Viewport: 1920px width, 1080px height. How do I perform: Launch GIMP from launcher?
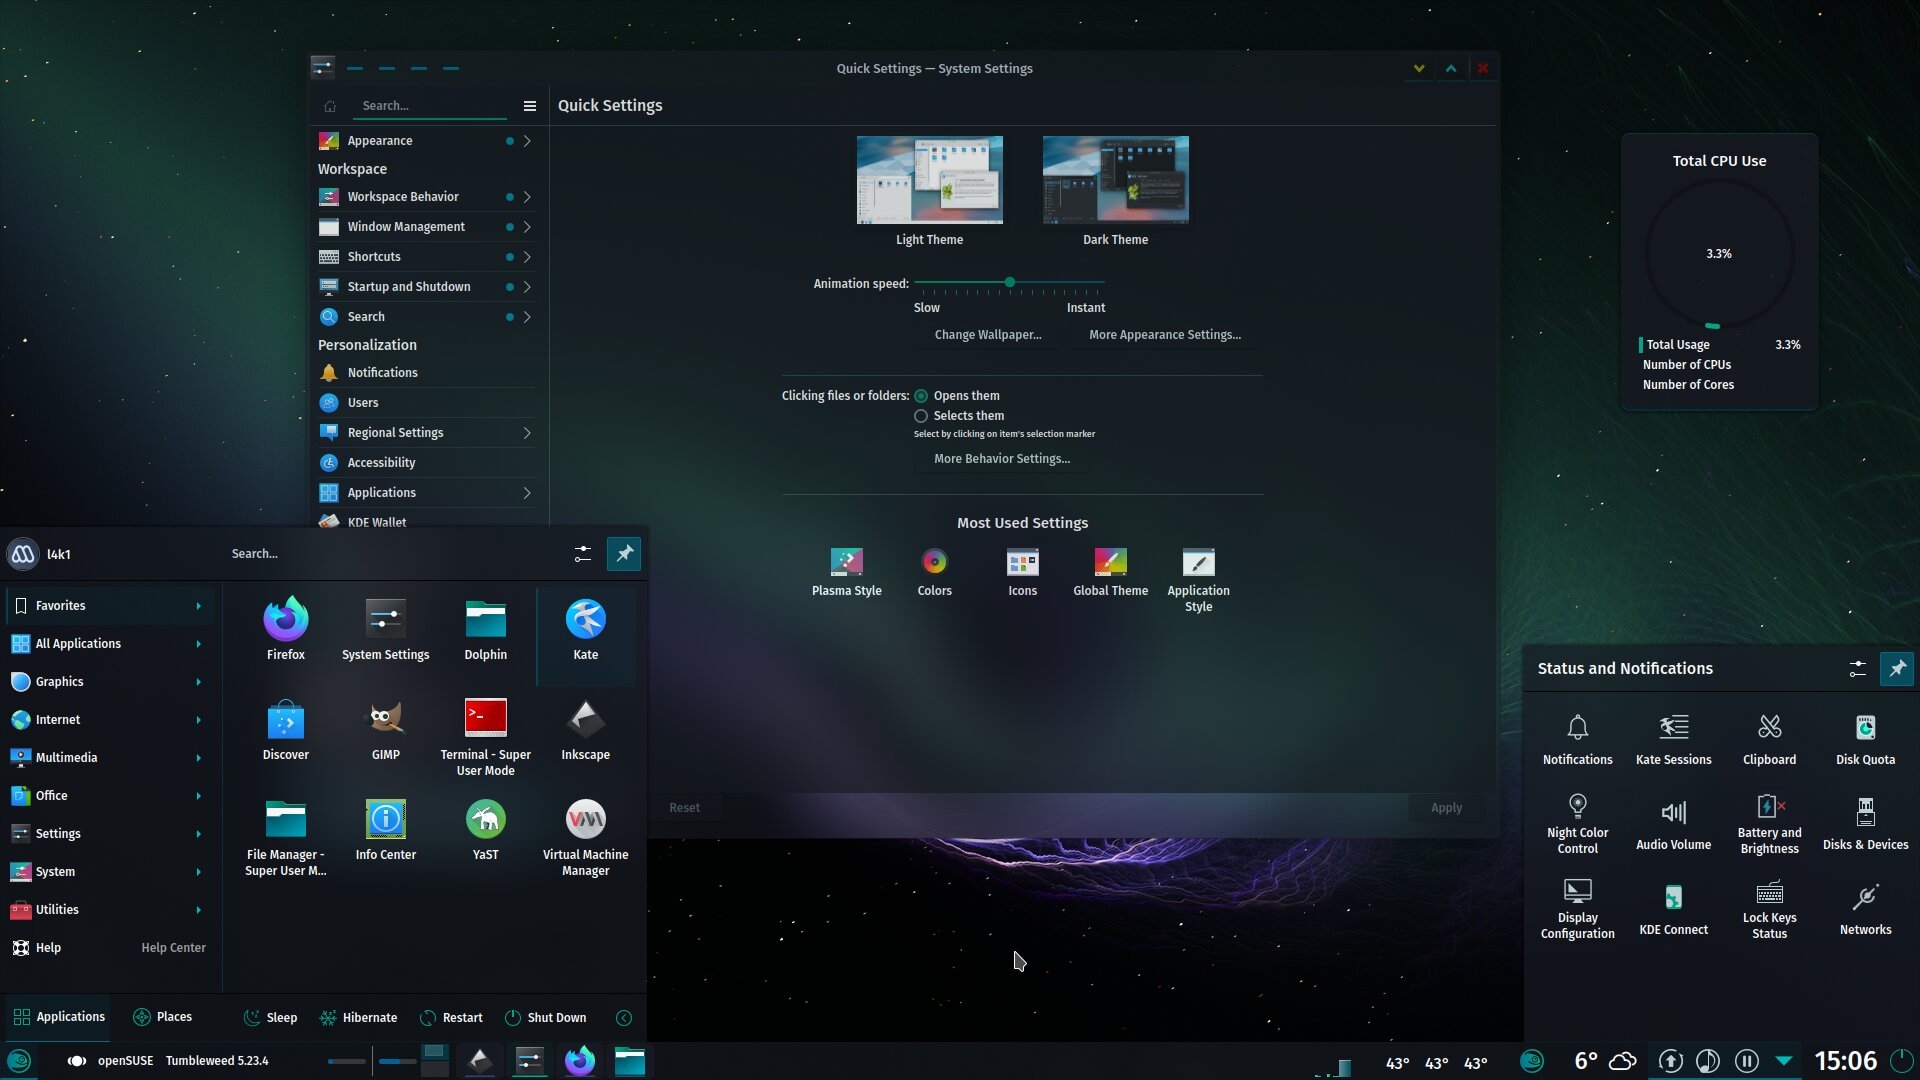[386, 729]
